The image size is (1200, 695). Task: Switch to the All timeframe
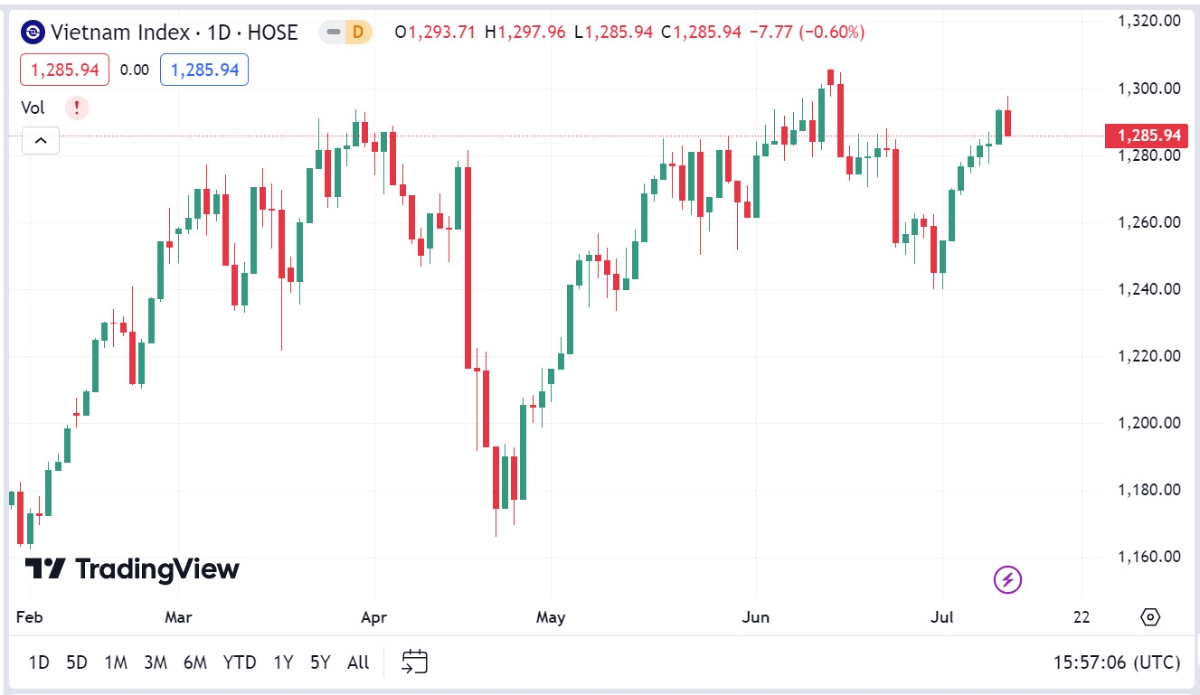coord(357,662)
